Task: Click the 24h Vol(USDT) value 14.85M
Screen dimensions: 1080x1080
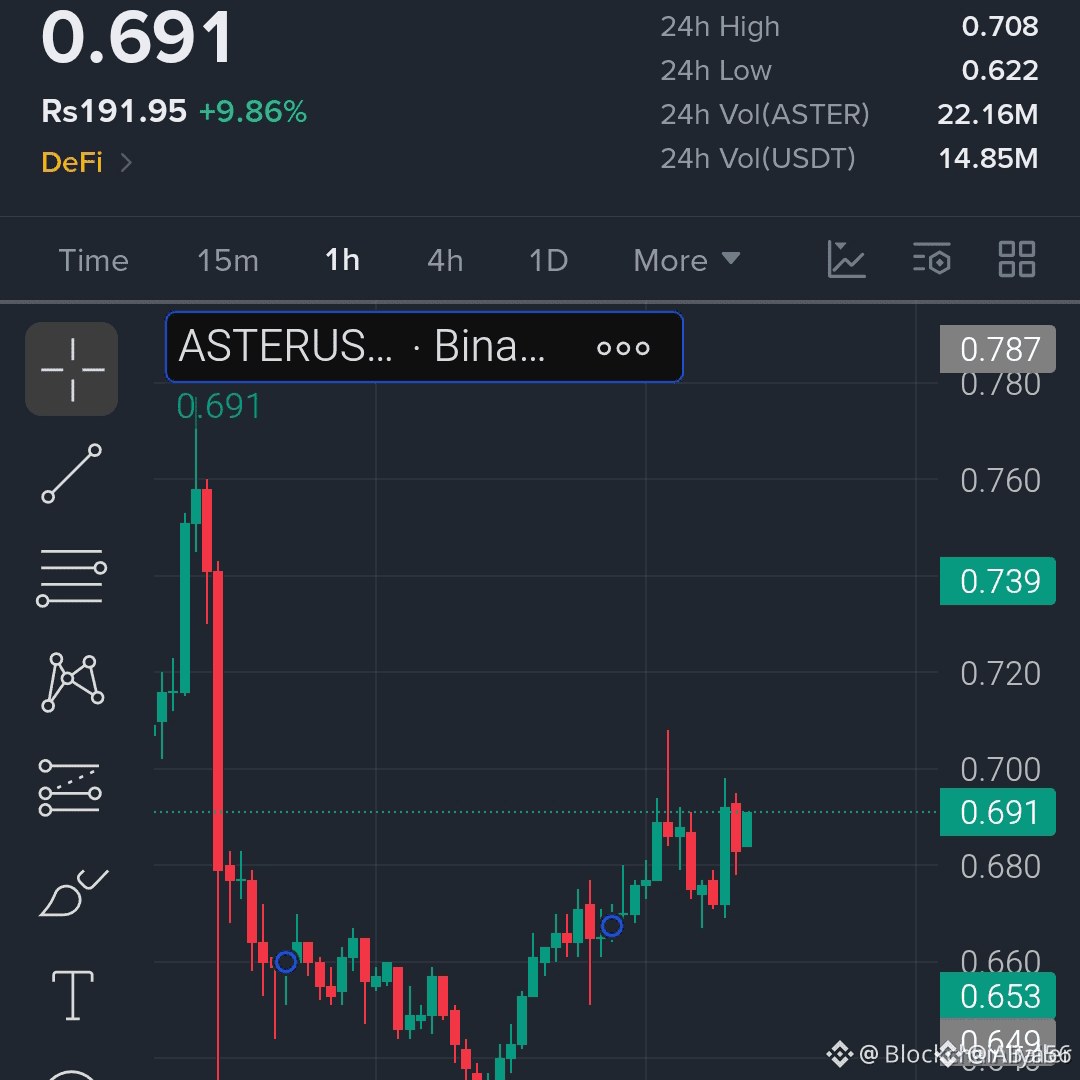Action: point(988,158)
